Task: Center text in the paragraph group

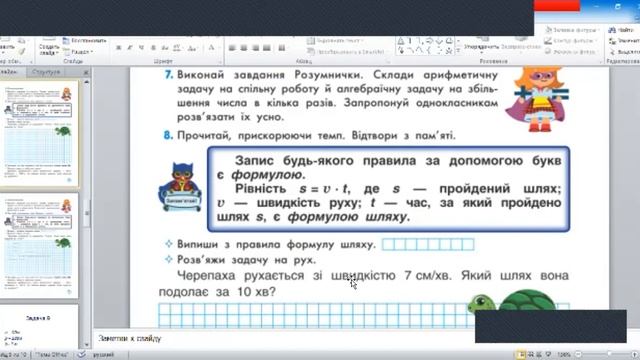Action: (x=244, y=48)
